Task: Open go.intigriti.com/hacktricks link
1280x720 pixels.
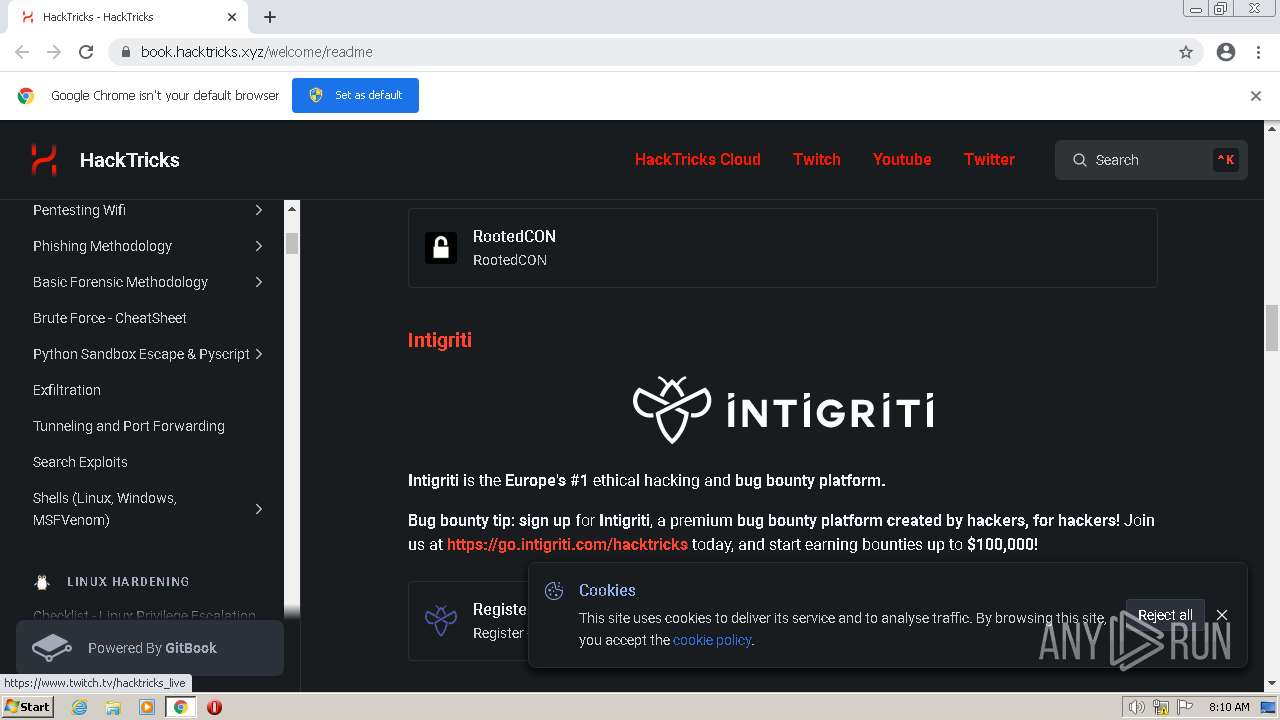Action: click(567, 544)
